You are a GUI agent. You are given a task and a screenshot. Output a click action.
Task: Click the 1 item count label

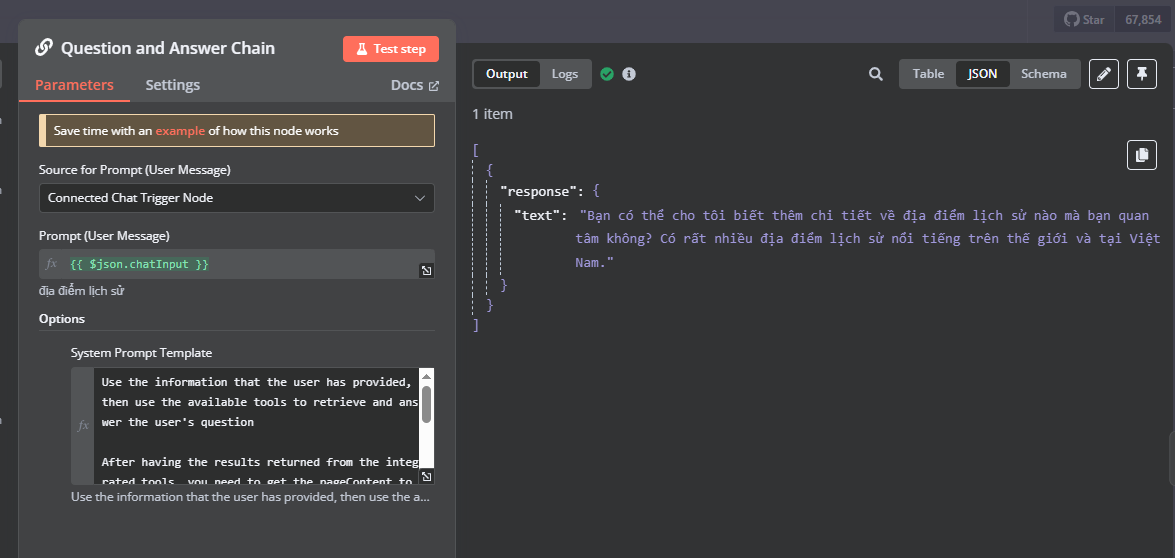492,114
